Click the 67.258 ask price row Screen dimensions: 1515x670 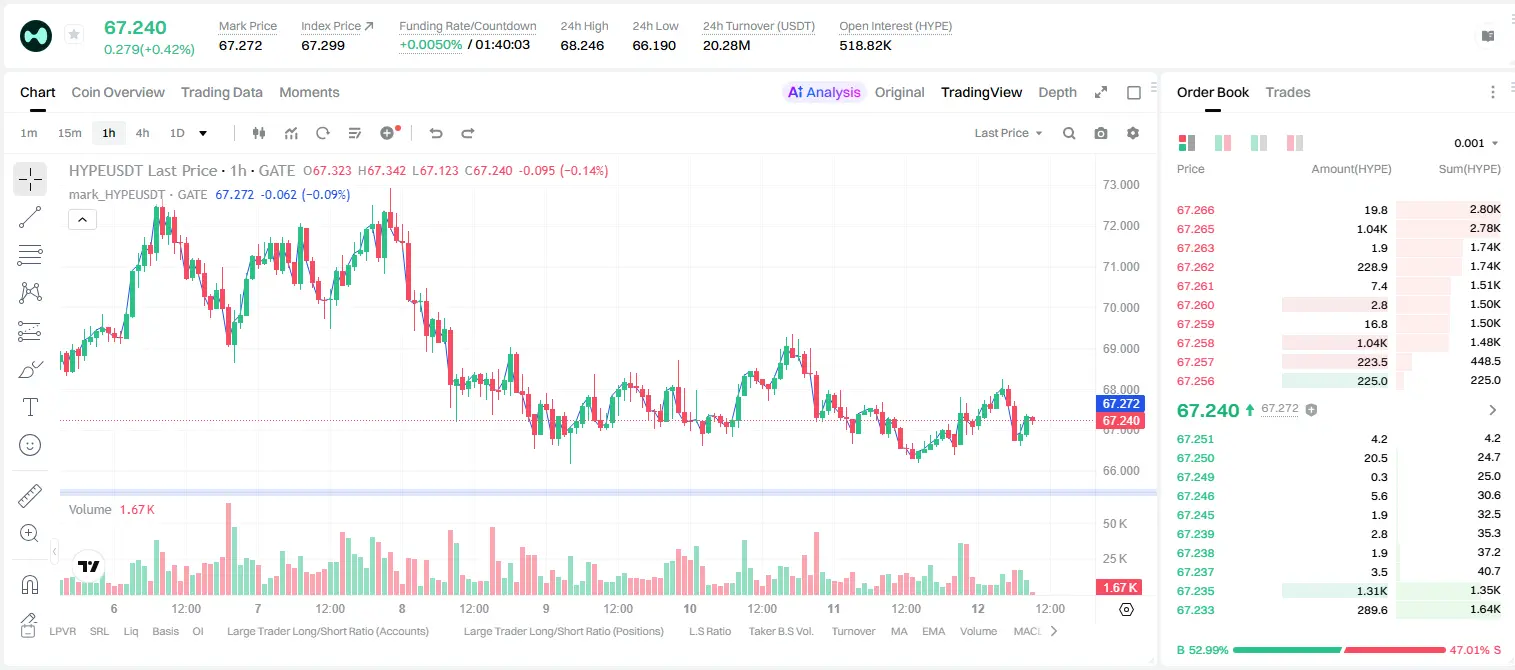tap(1338, 343)
